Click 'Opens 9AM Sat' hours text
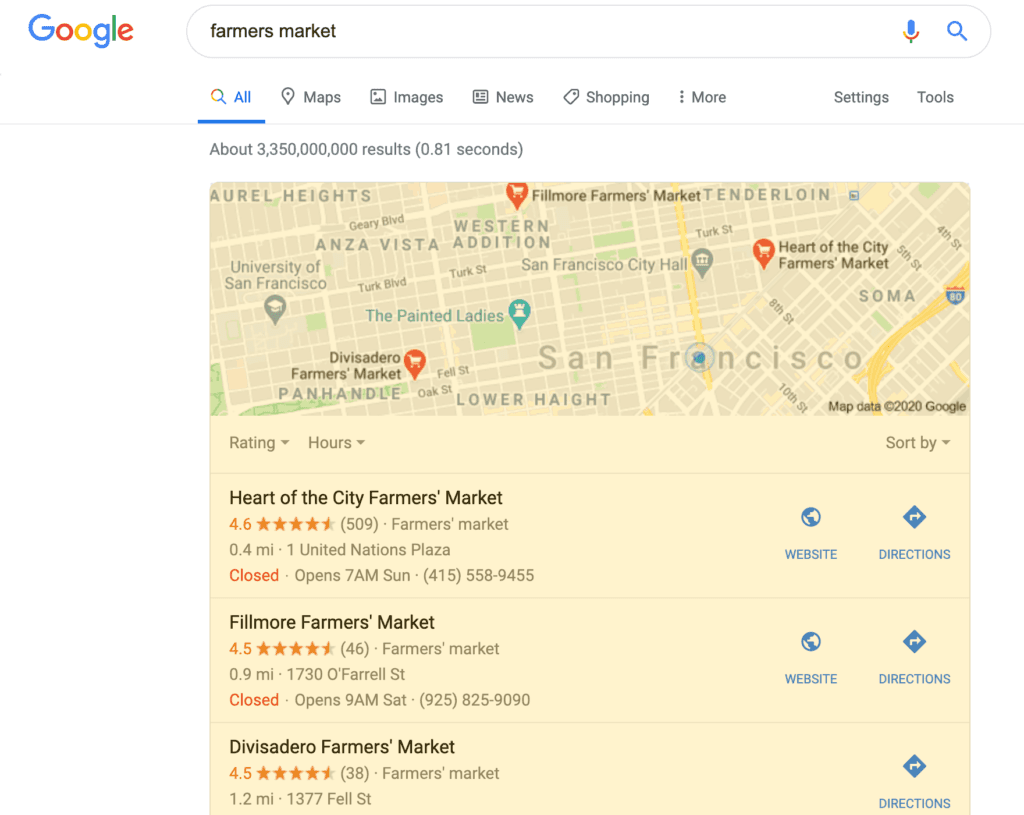Image resolution: width=1024 pixels, height=815 pixels. point(350,700)
